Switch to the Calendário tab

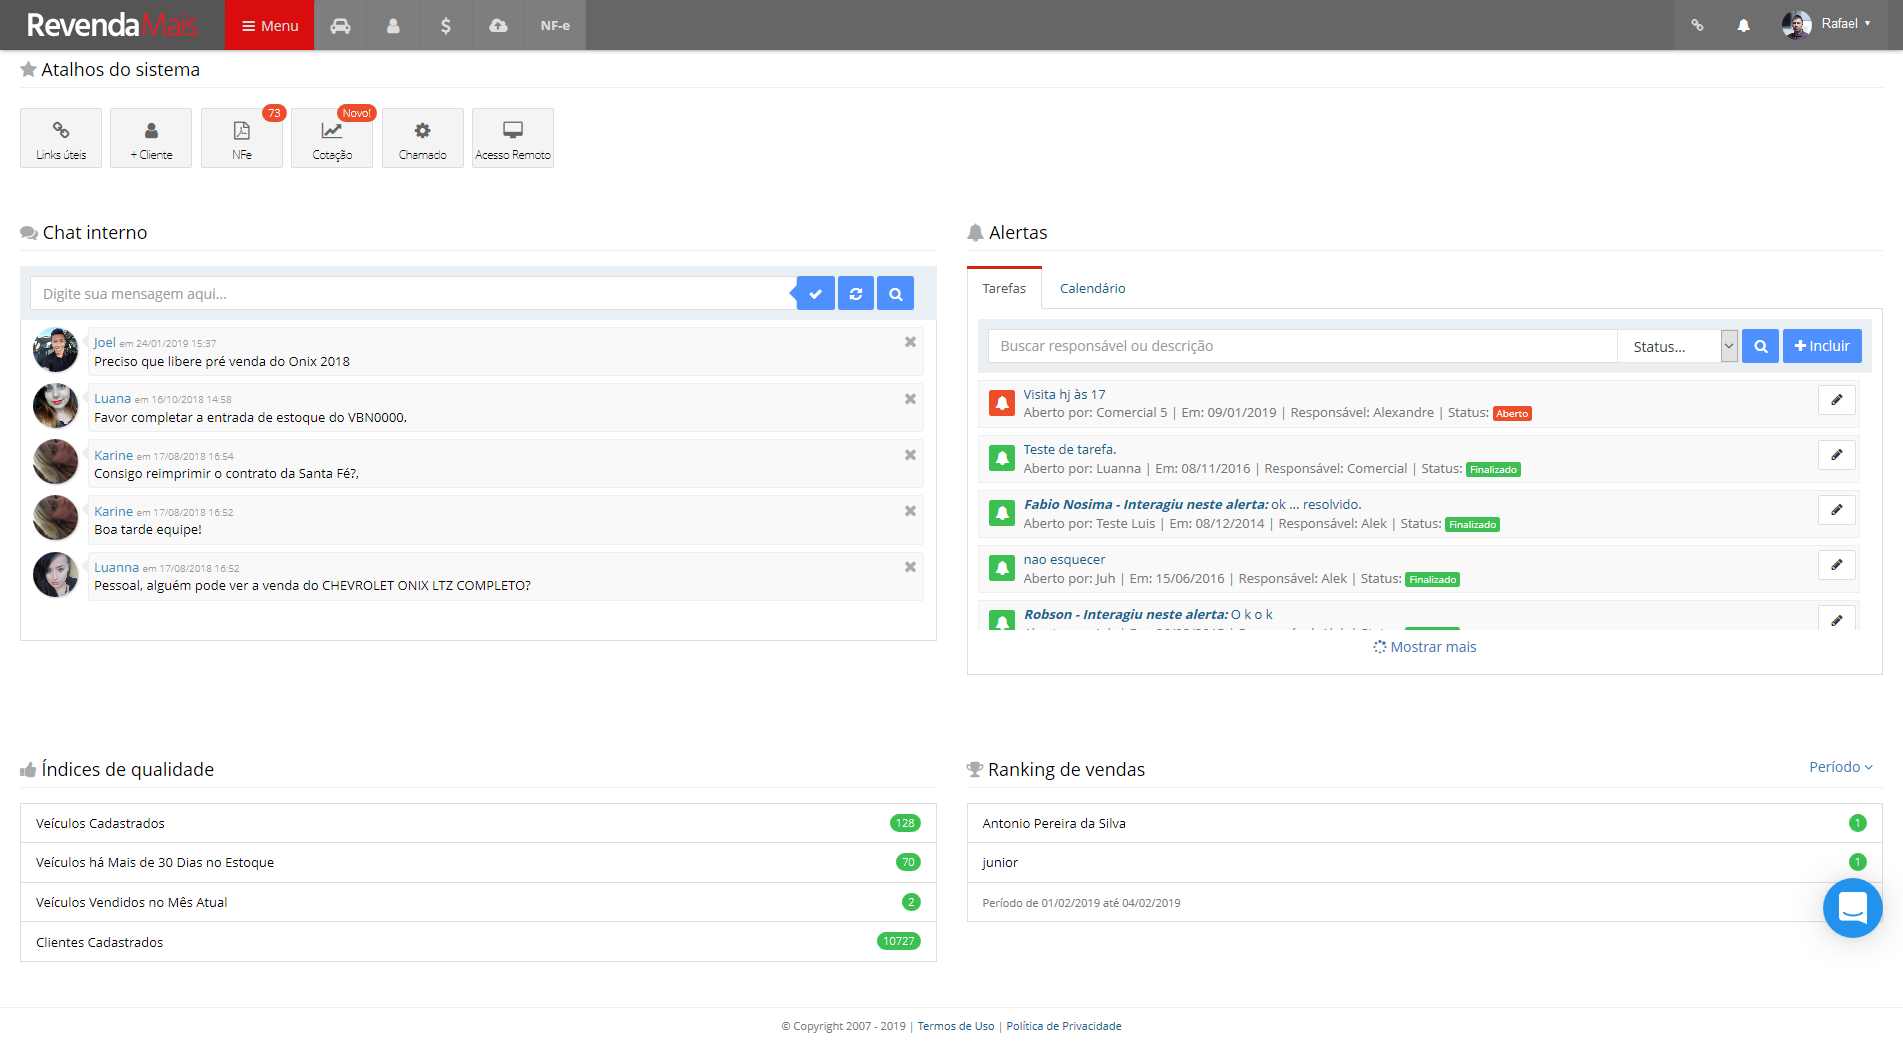pos(1092,288)
